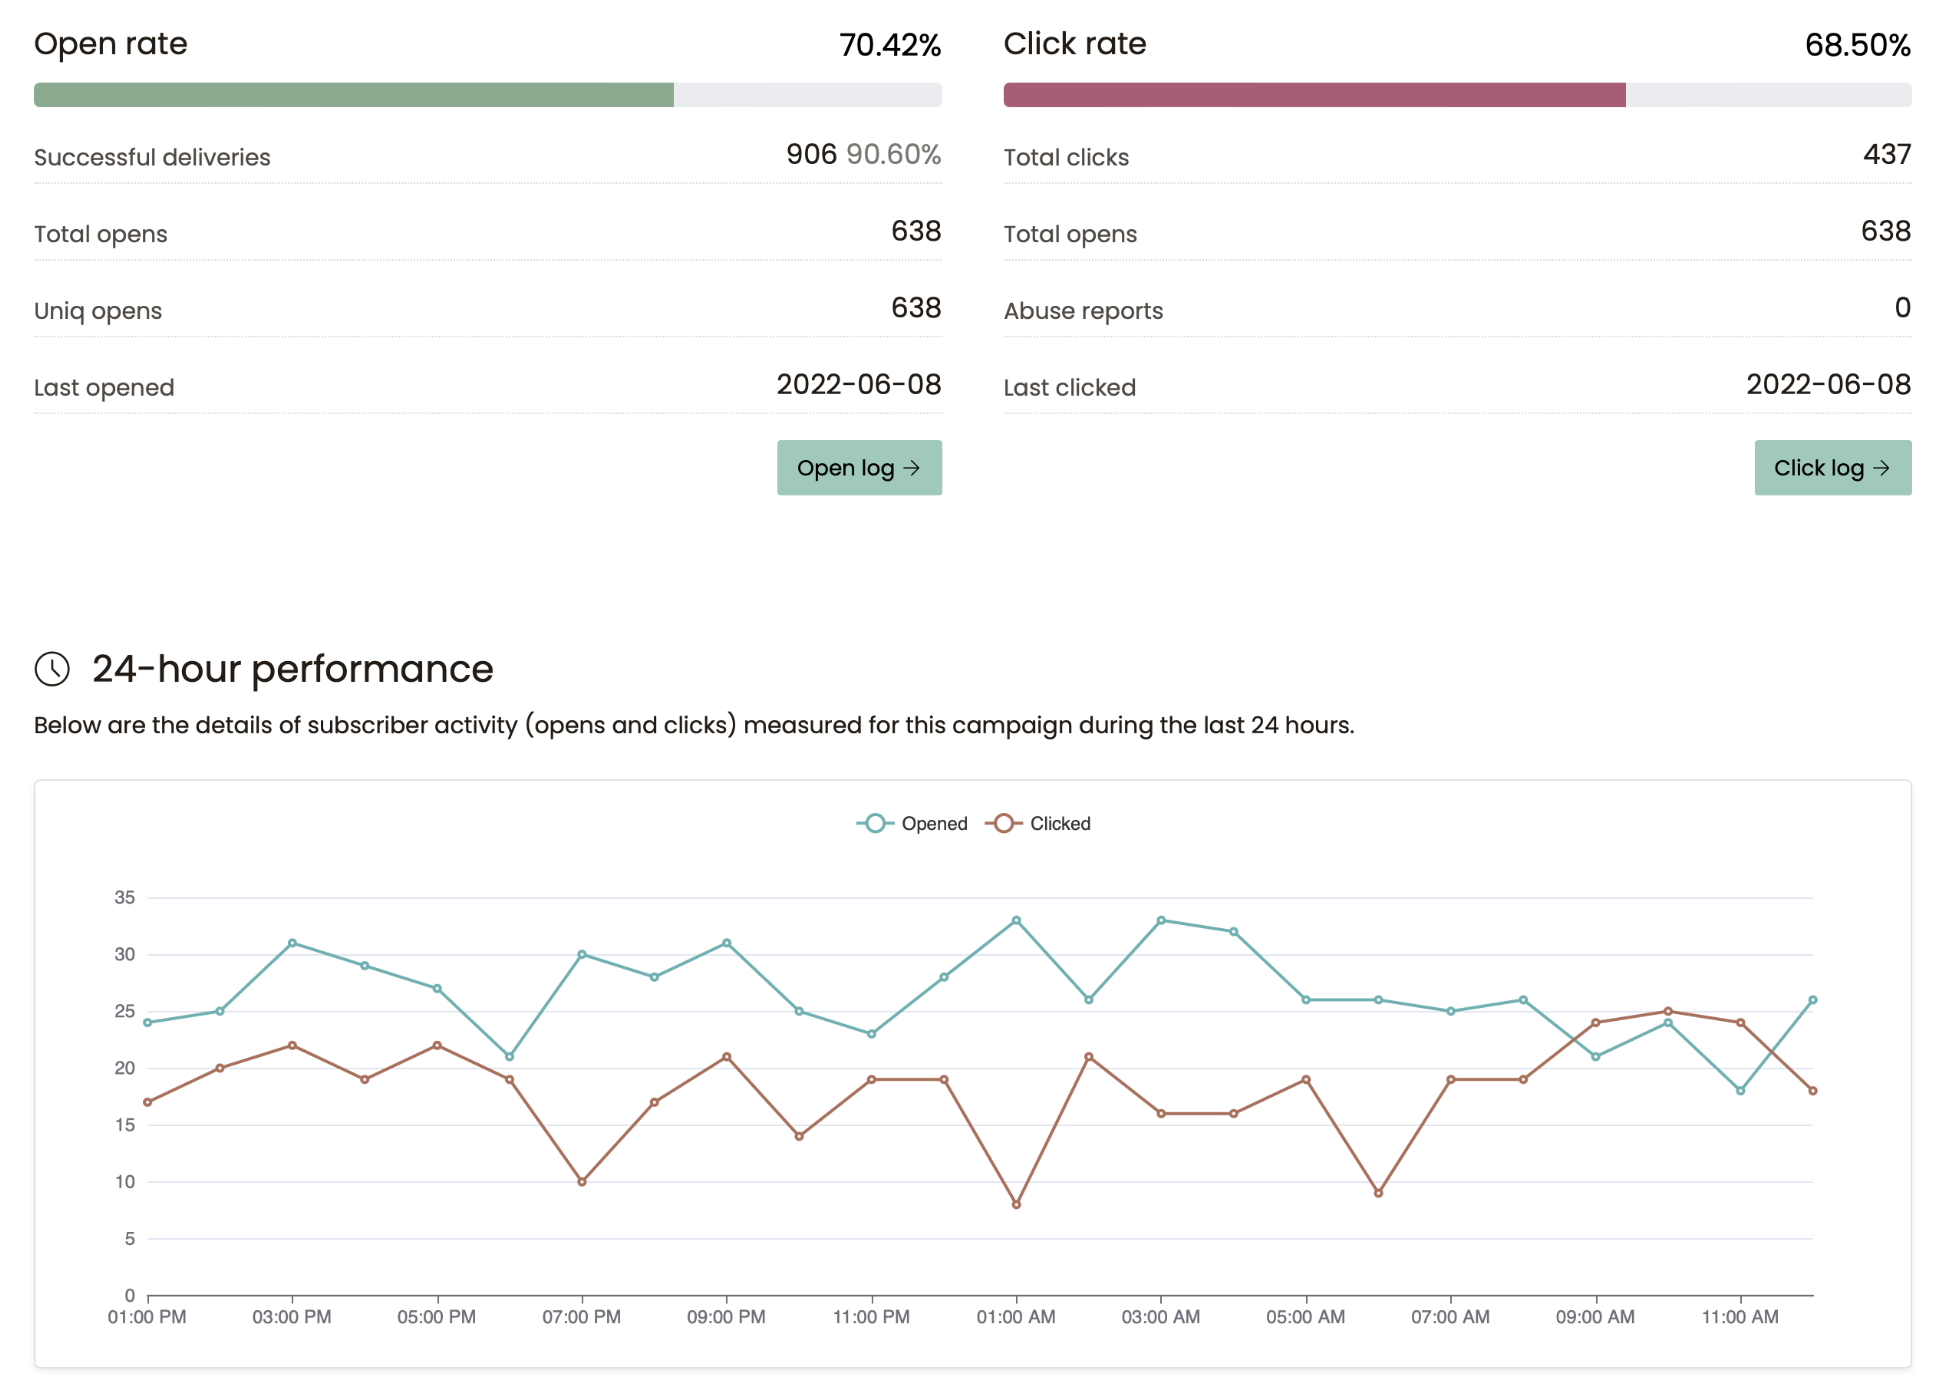The image size is (1948, 1386).
Task: Click the Clicked legend circle marker
Action: point(1003,824)
